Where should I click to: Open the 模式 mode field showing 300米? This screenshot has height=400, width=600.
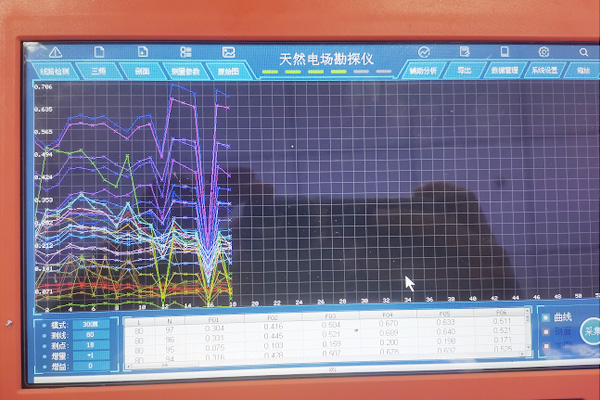click(x=89, y=326)
